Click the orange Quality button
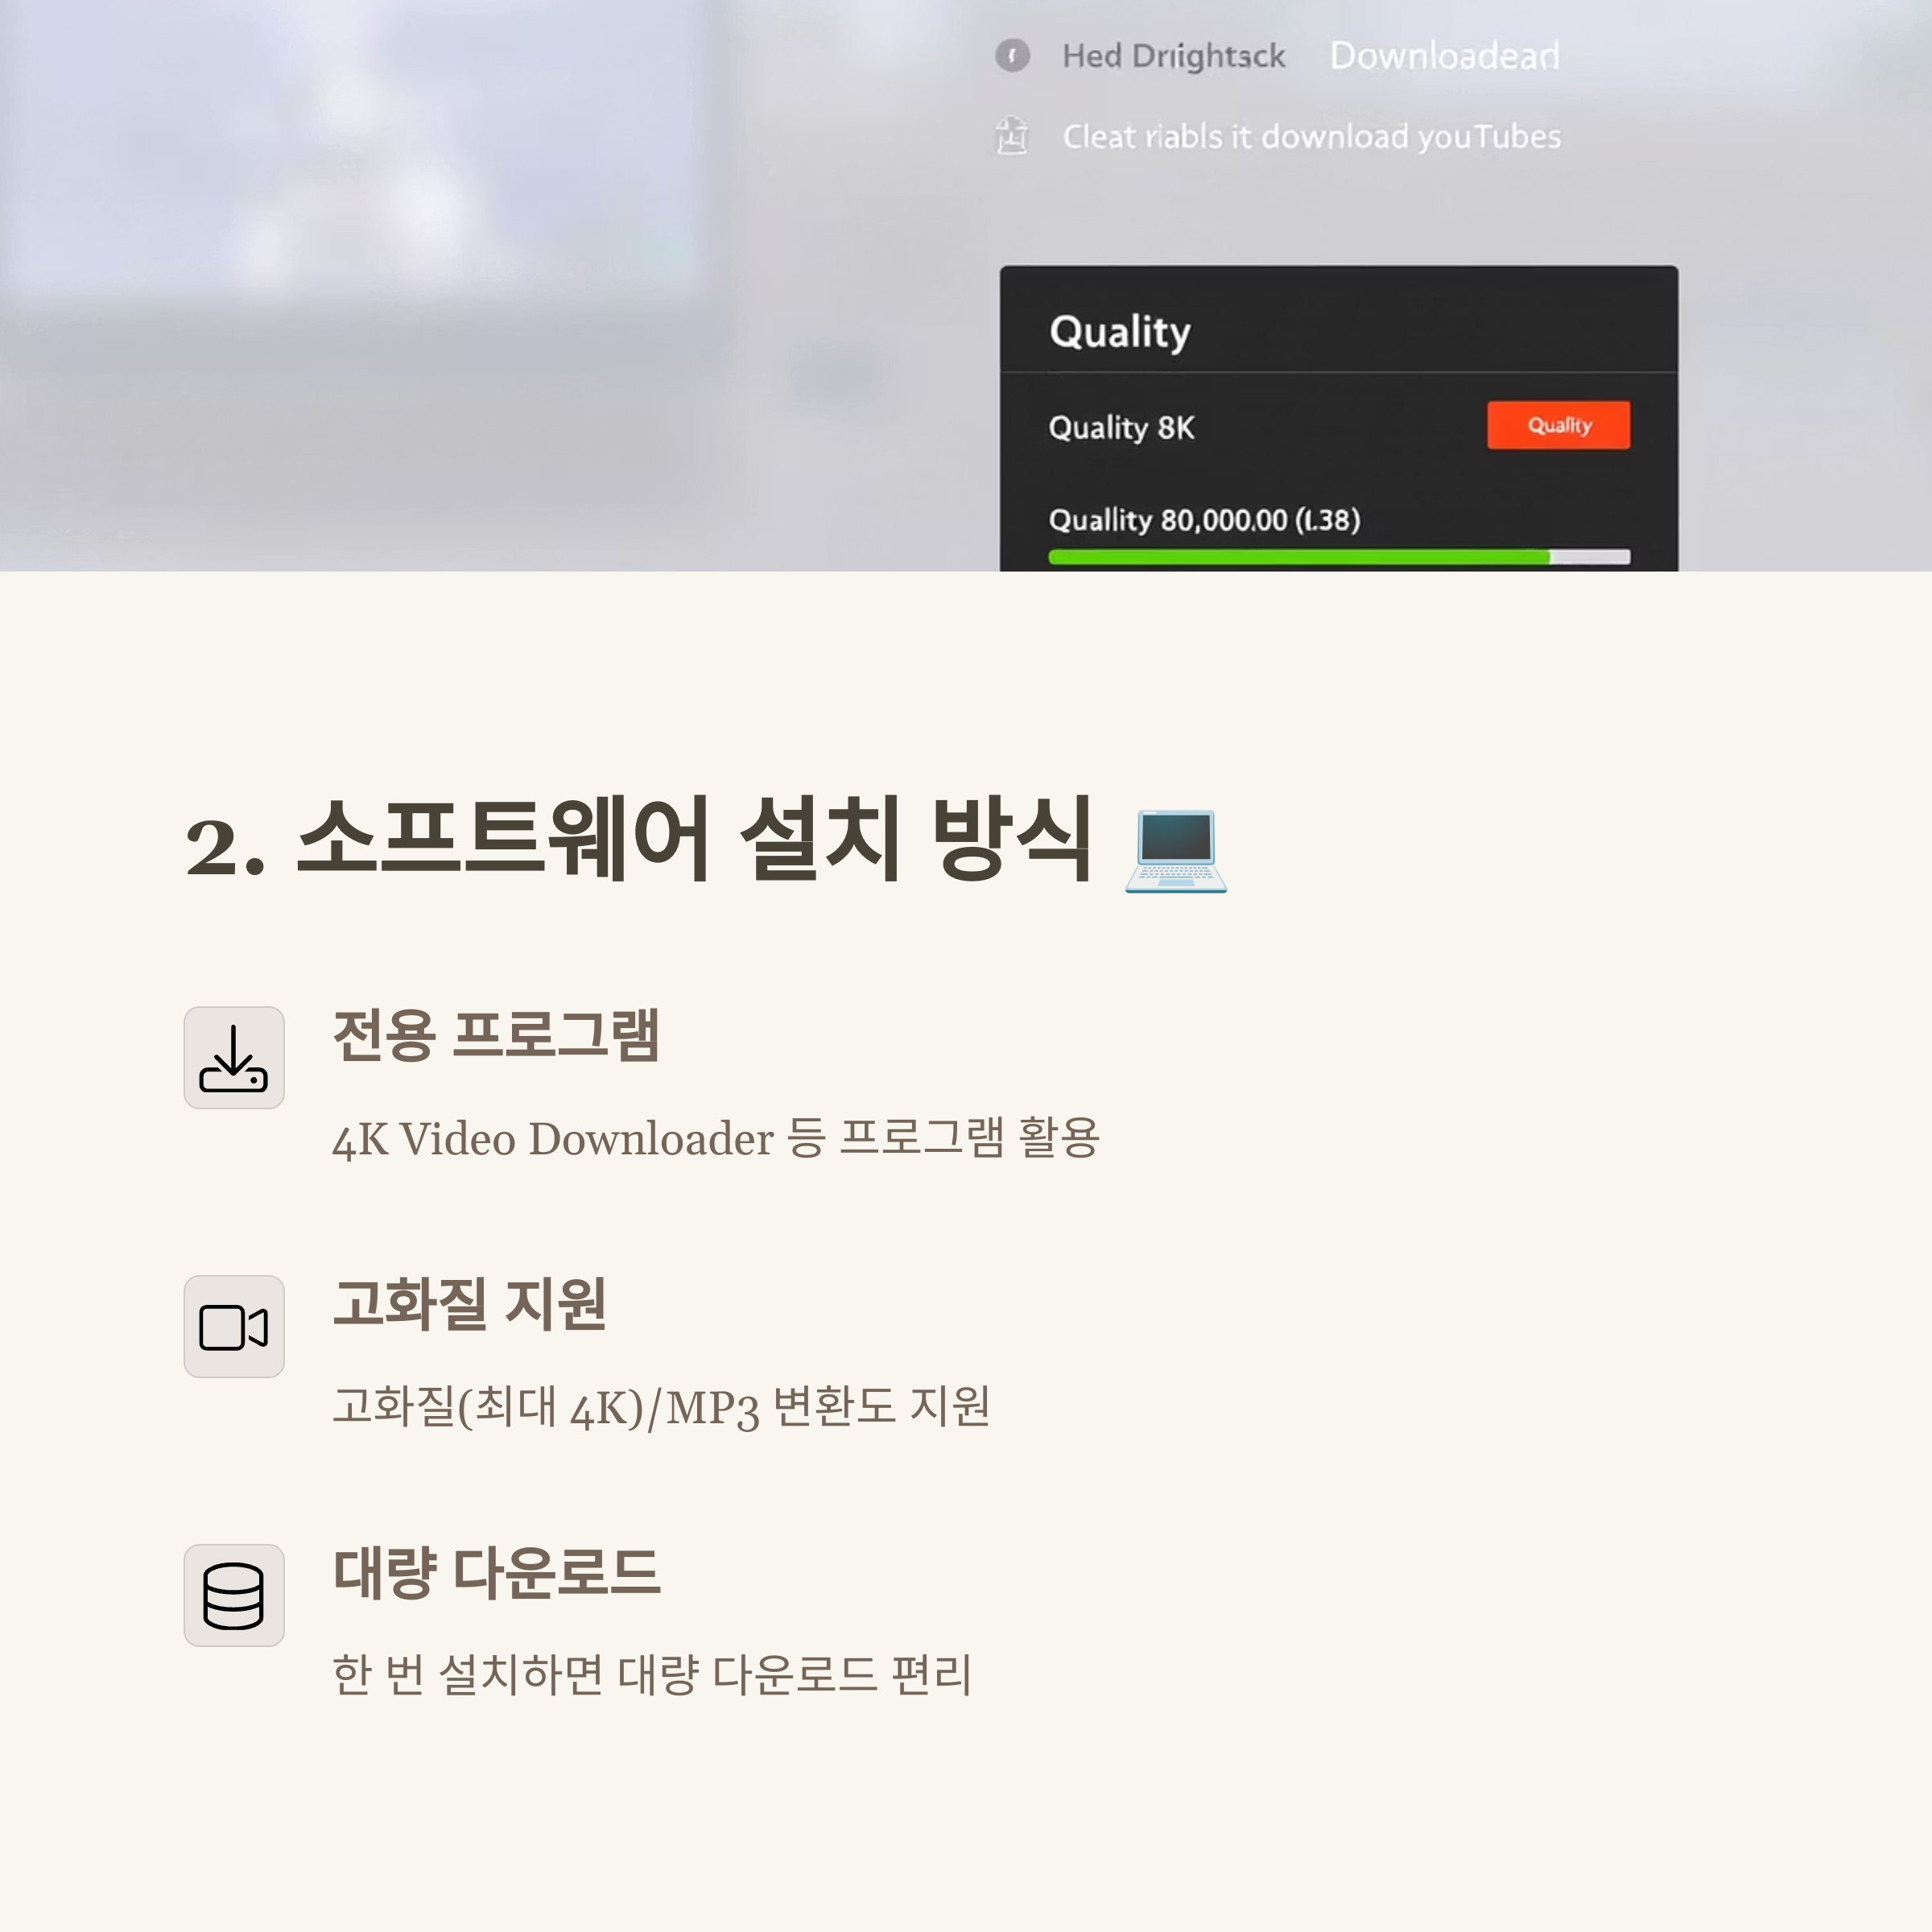This screenshot has width=1932, height=1932. [x=1558, y=425]
